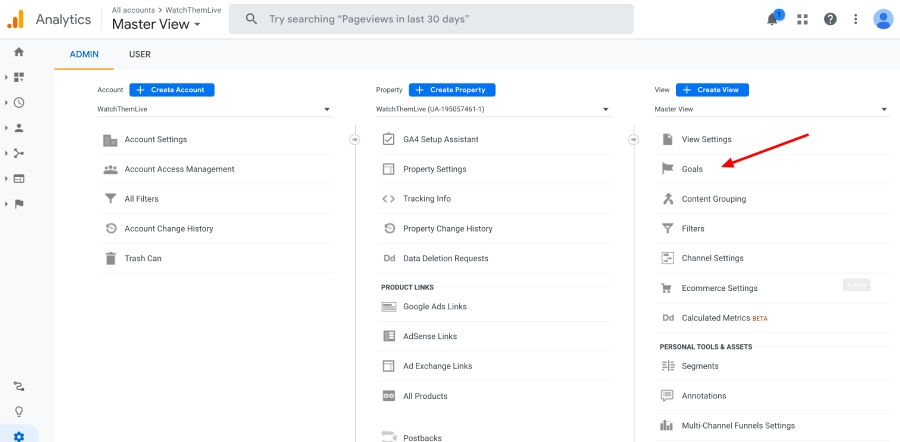This screenshot has height=442, width=900.
Task: Open Behavior window icon in sidebar
Action: [19, 179]
